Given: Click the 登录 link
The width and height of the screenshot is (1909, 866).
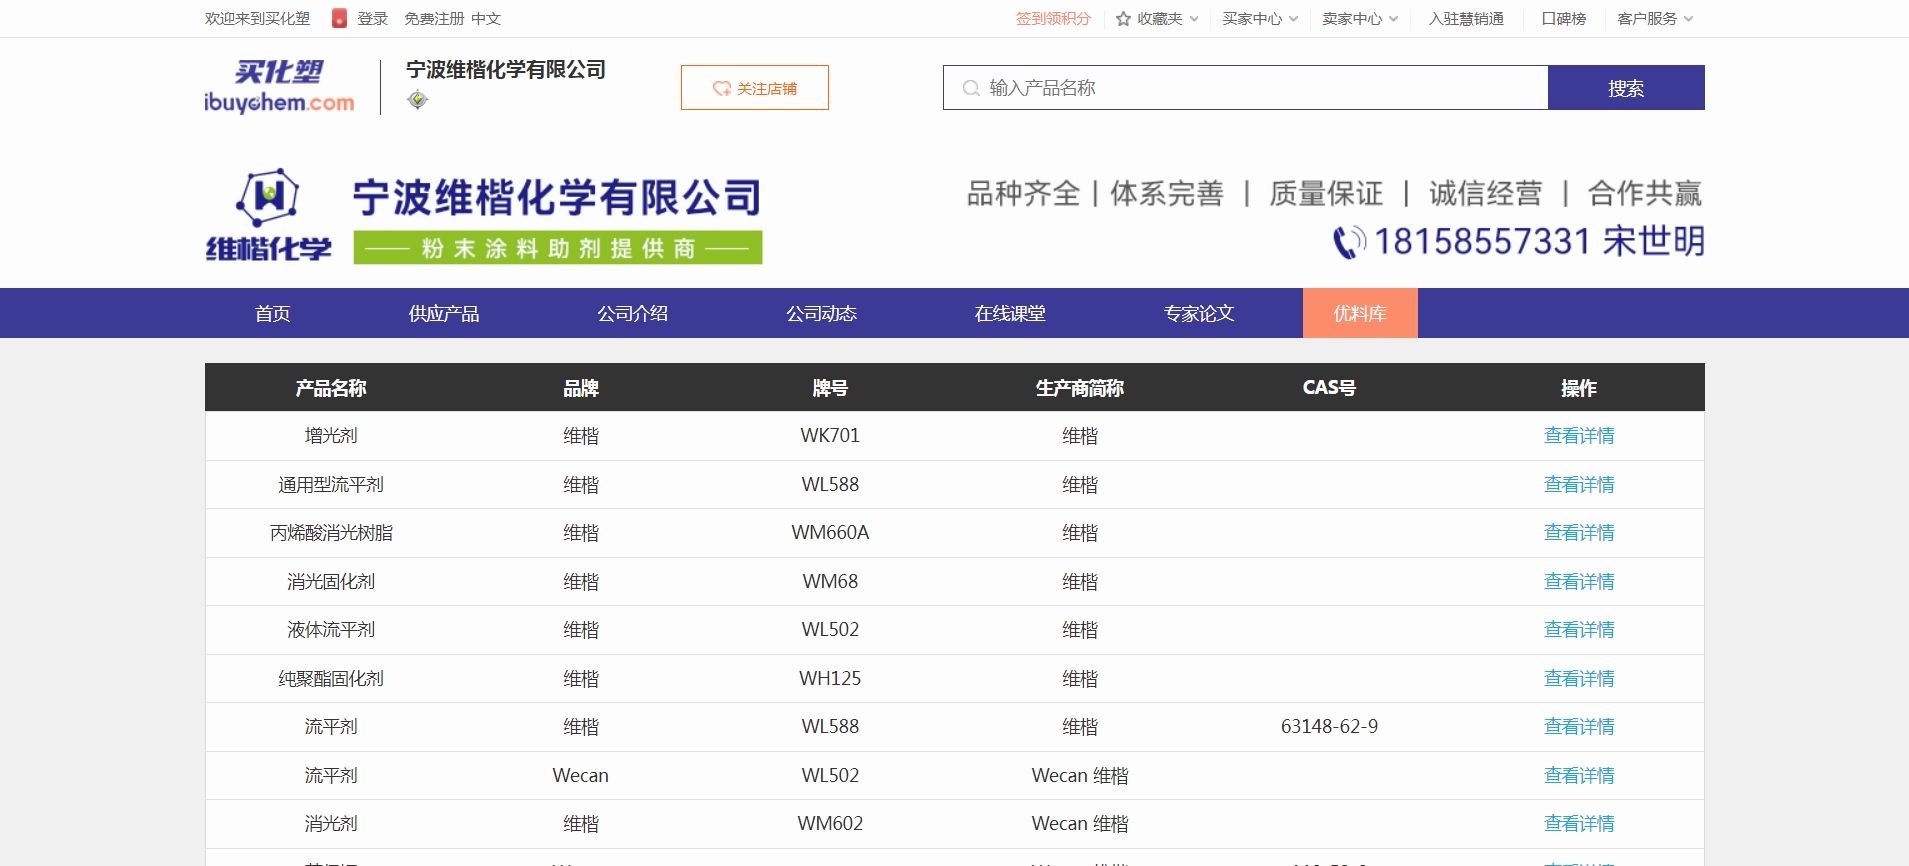Looking at the screenshot, I should [x=373, y=19].
